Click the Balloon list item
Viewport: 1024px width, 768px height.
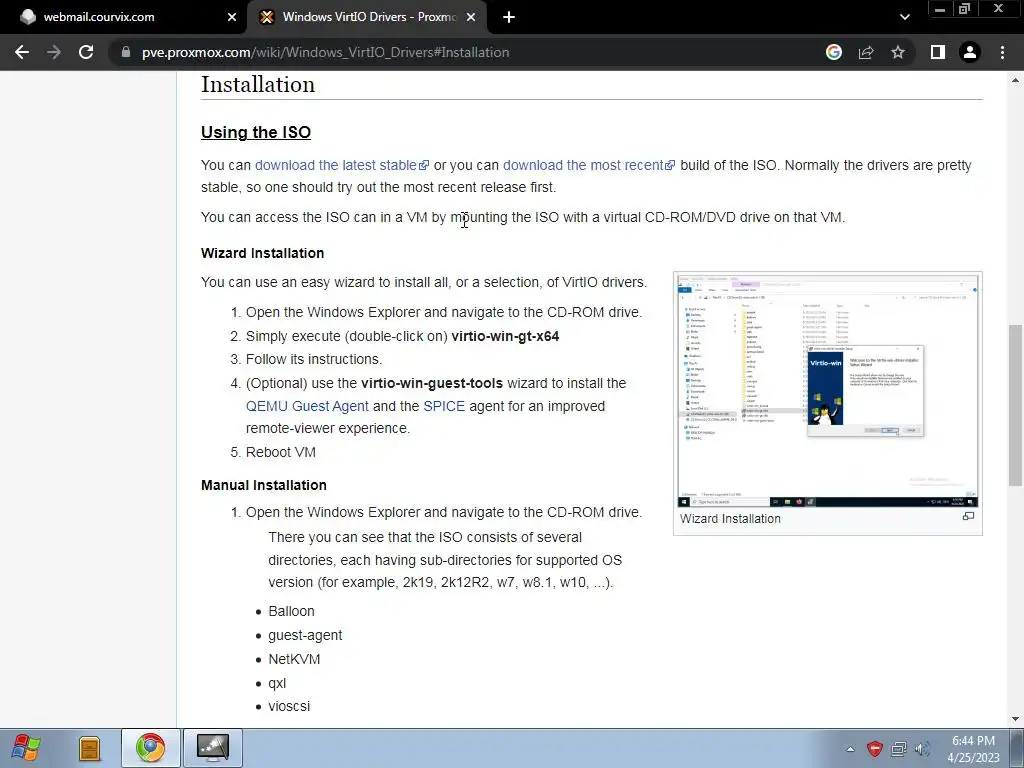(x=291, y=611)
